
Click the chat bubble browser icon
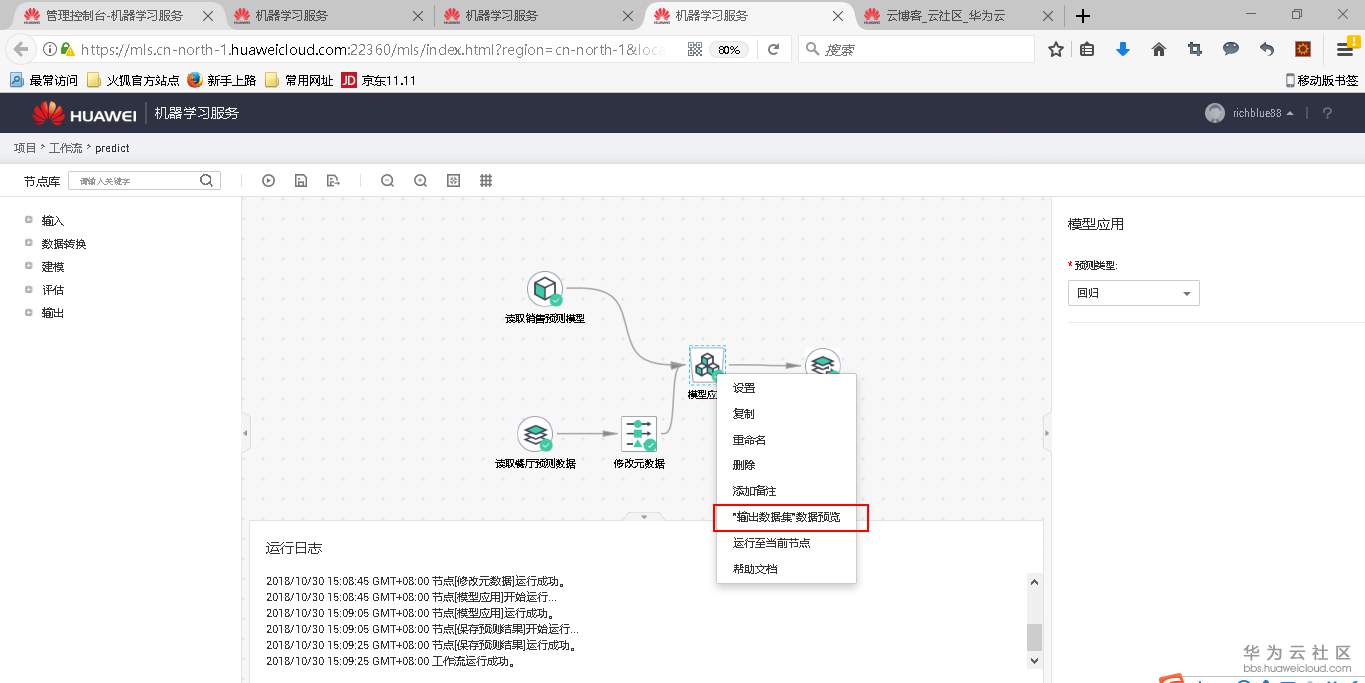coord(1231,49)
